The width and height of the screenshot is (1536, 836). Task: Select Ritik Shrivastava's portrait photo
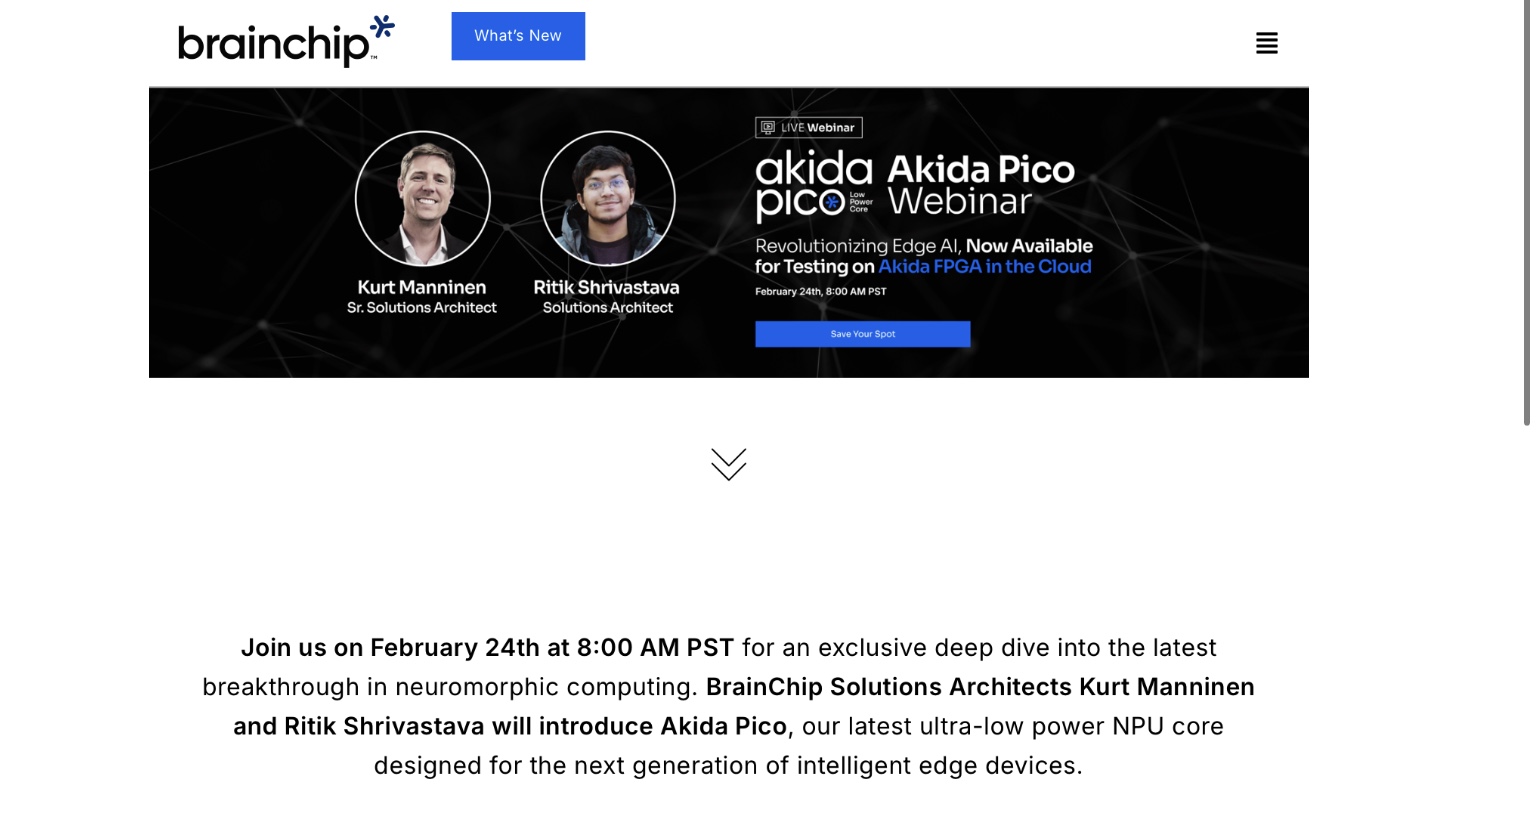coord(608,198)
